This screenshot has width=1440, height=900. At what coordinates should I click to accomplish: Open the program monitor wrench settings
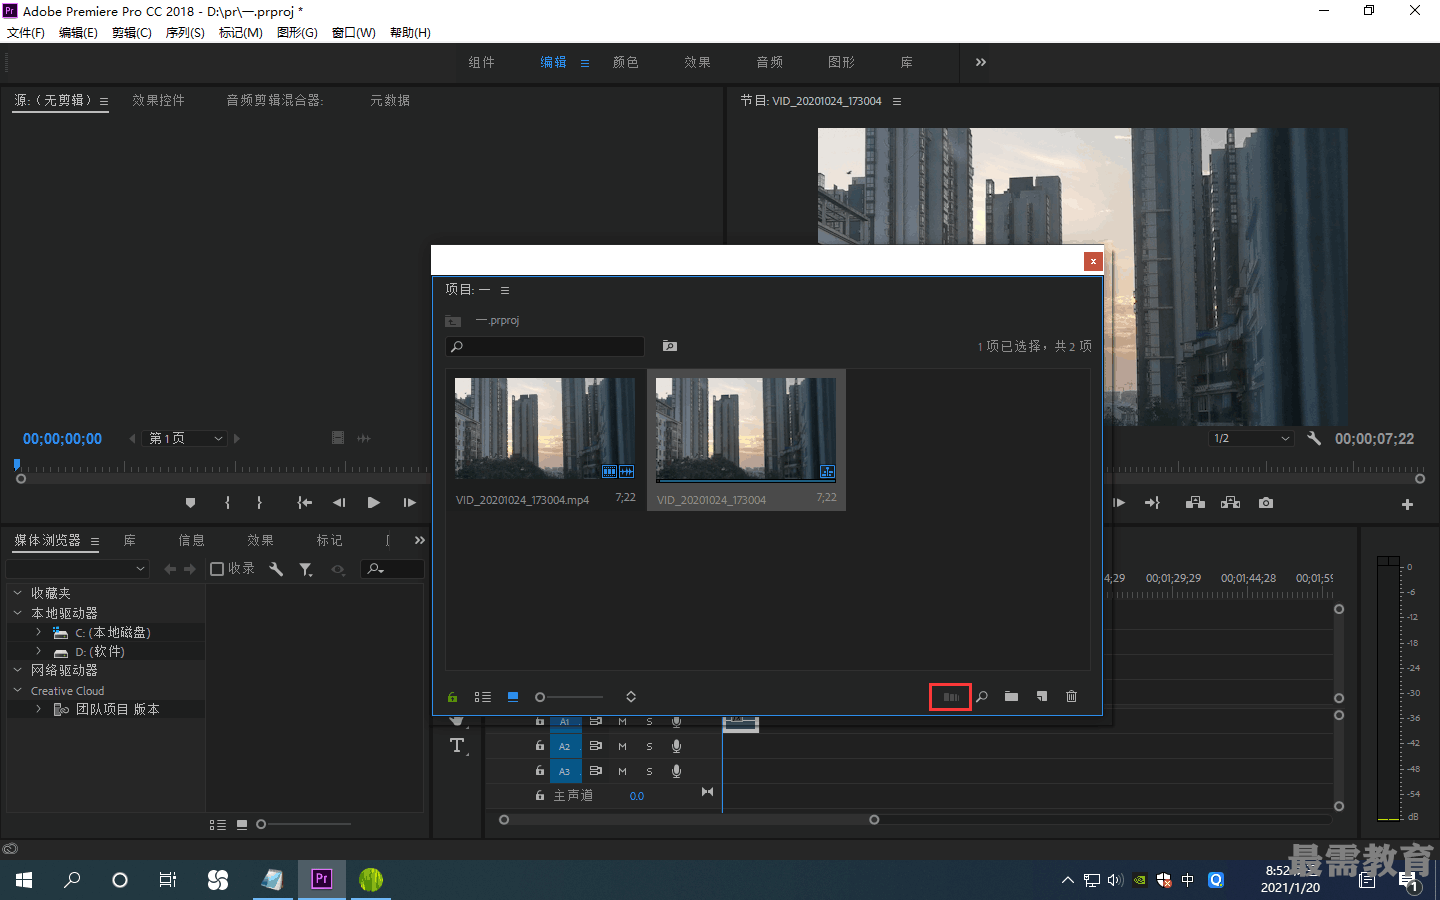(1314, 438)
